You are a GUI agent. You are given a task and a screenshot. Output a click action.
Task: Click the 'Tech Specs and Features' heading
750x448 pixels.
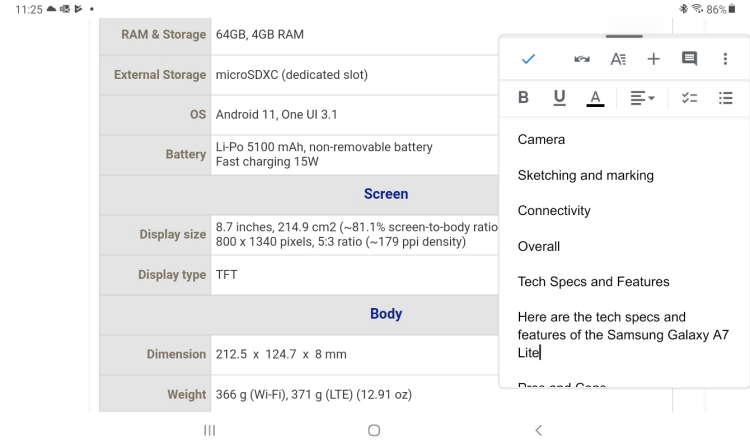tap(593, 282)
